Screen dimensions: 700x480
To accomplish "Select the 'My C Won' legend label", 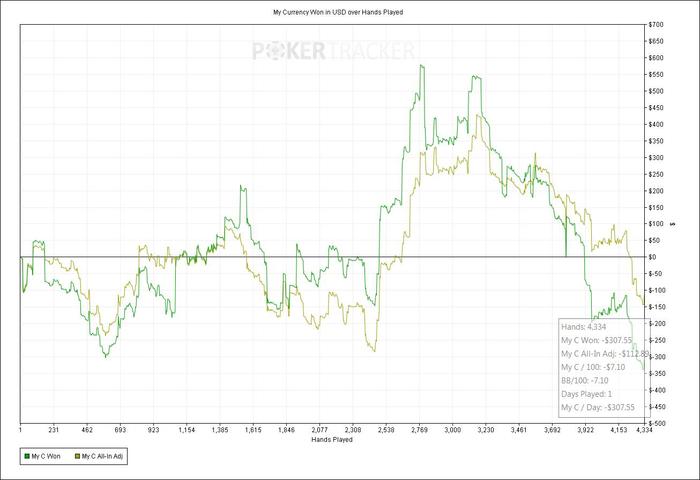I will [x=46, y=456].
